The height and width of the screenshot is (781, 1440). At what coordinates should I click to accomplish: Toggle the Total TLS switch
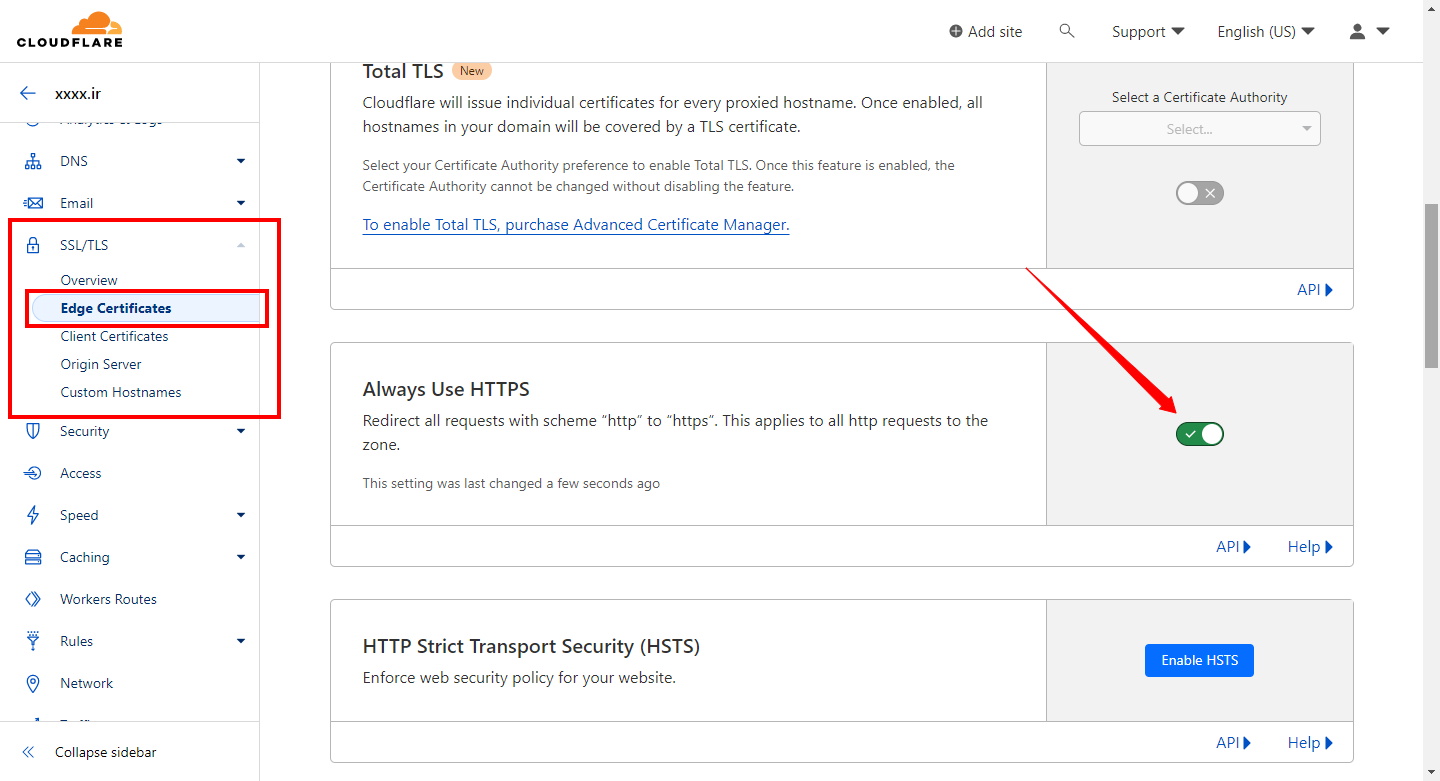pyautogui.click(x=1200, y=193)
